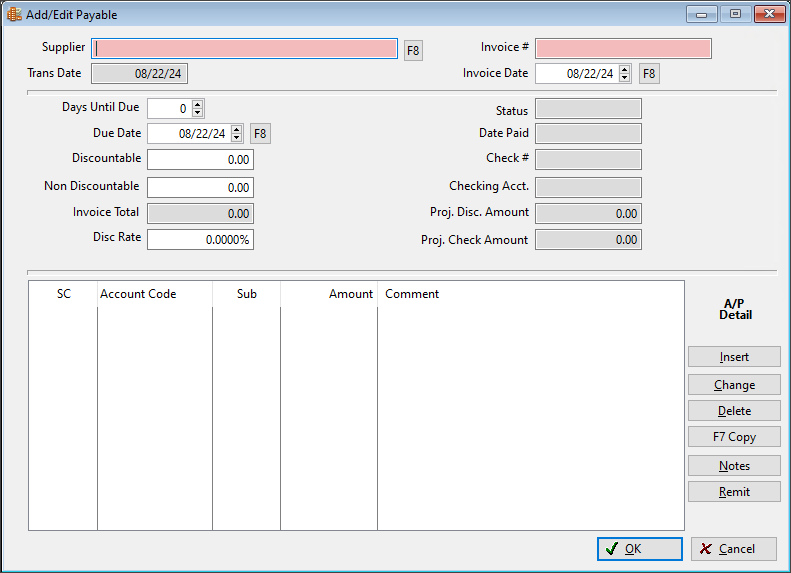Decrease Invoice Date with down spinner arrow
Viewport: 791px width, 573px height.
pyautogui.click(x=625, y=78)
